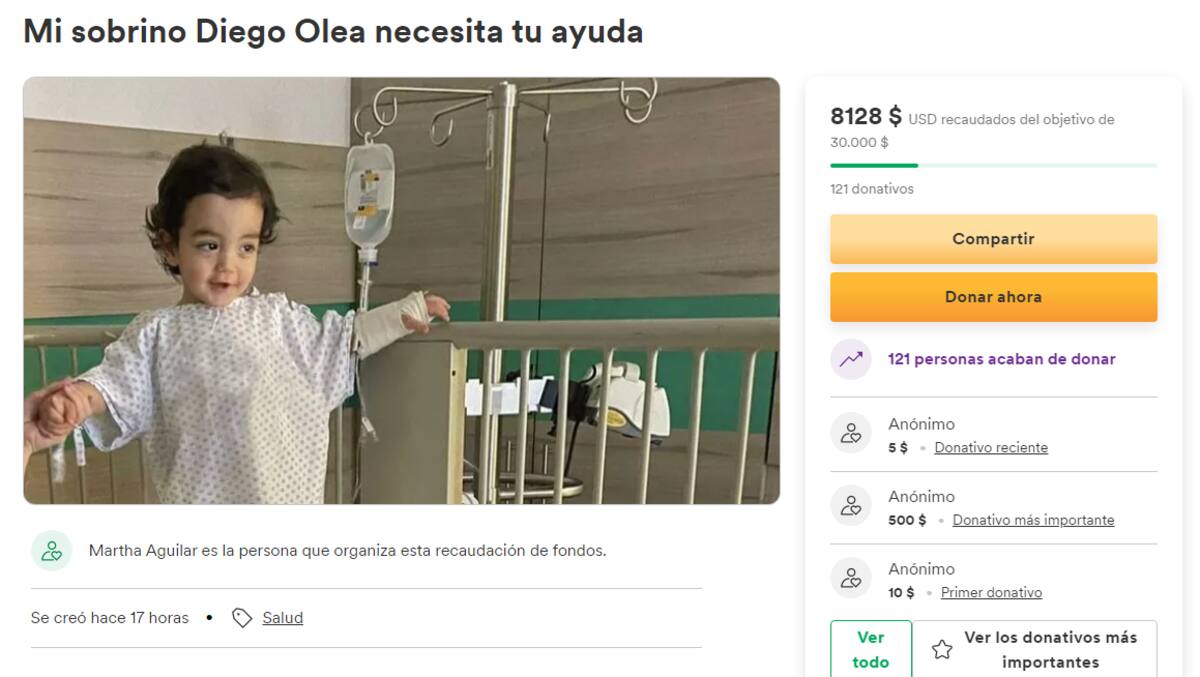Show Ver los donativos más importantes
1200x677 pixels.
(x=1035, y=649)
